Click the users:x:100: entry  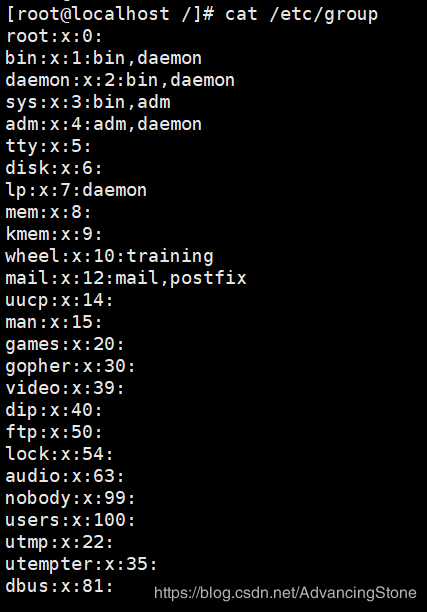[x=70, y=520]
